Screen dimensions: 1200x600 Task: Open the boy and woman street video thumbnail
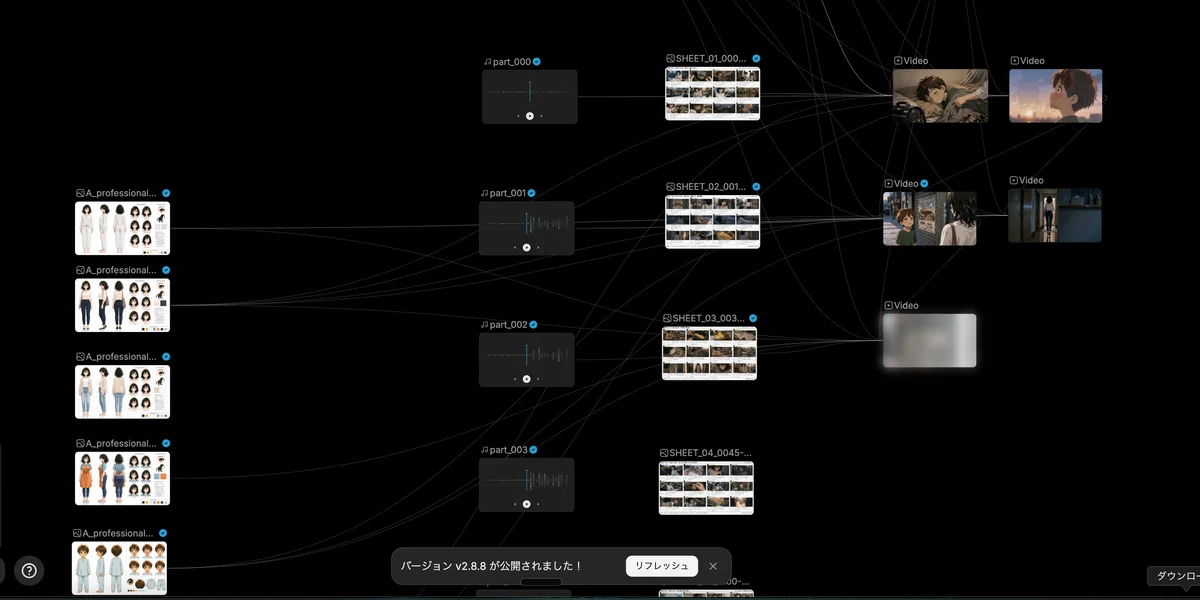coord(930,219)
